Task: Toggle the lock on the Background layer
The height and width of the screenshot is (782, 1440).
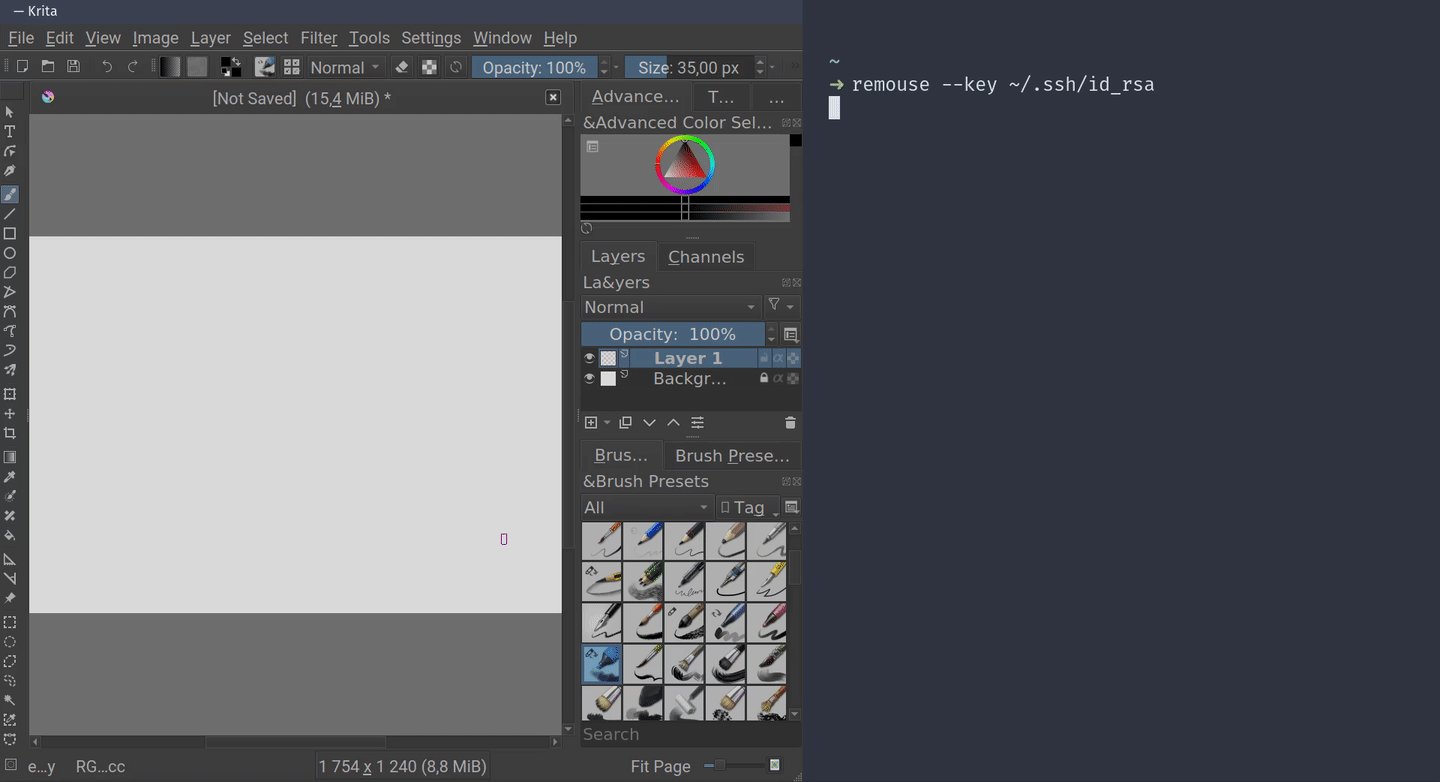Action: (x=764, y=379)
